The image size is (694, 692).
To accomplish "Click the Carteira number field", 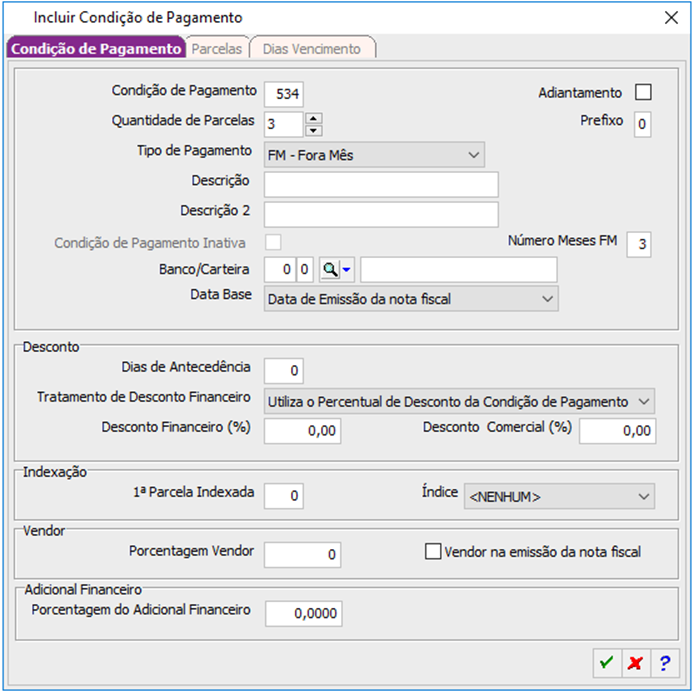I will pos(305,269).
